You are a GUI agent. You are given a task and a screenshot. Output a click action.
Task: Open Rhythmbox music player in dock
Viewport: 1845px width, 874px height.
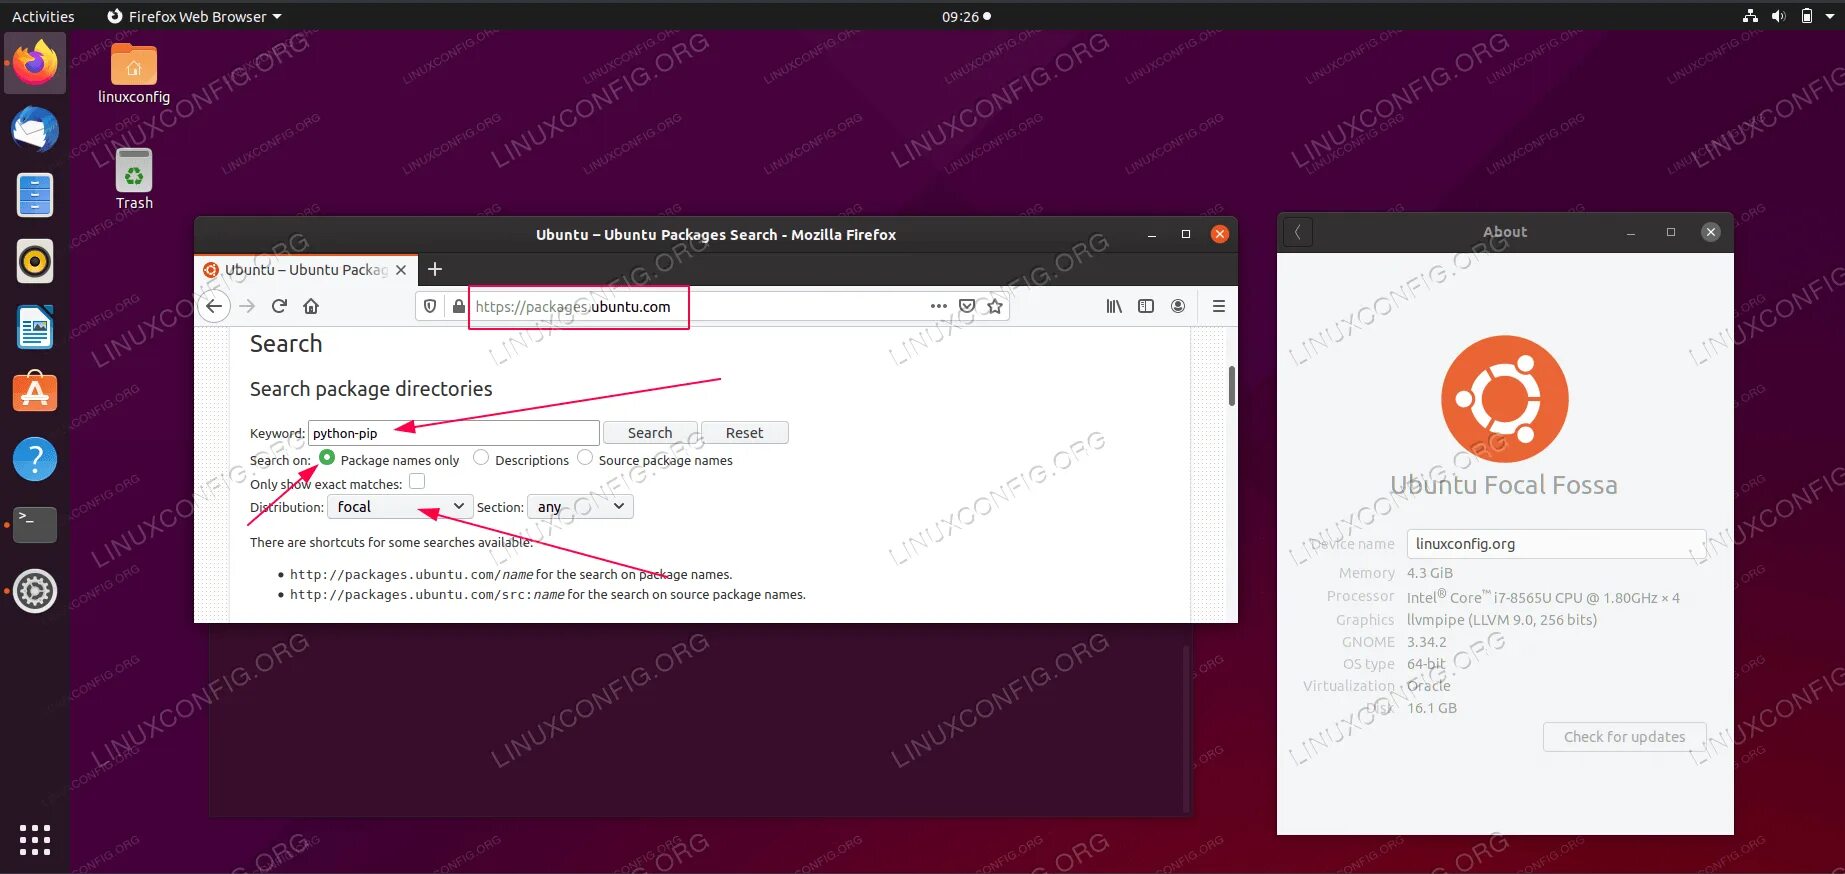pos(35,262)
